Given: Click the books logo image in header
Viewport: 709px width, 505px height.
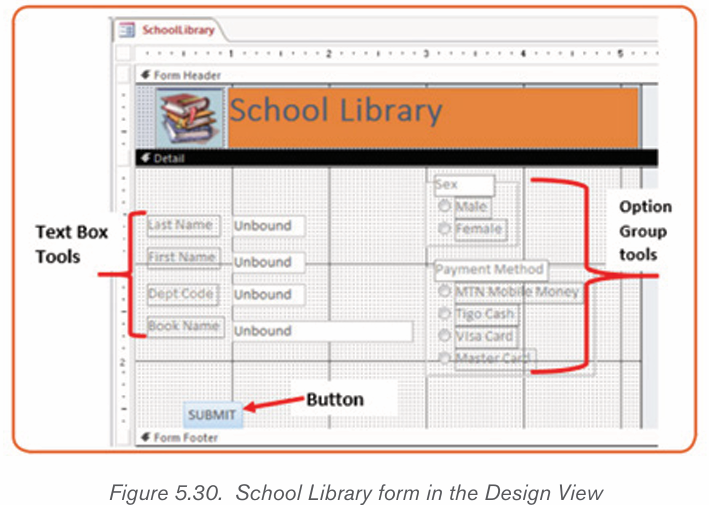Looking at the screenshot, I should point(190,118).
